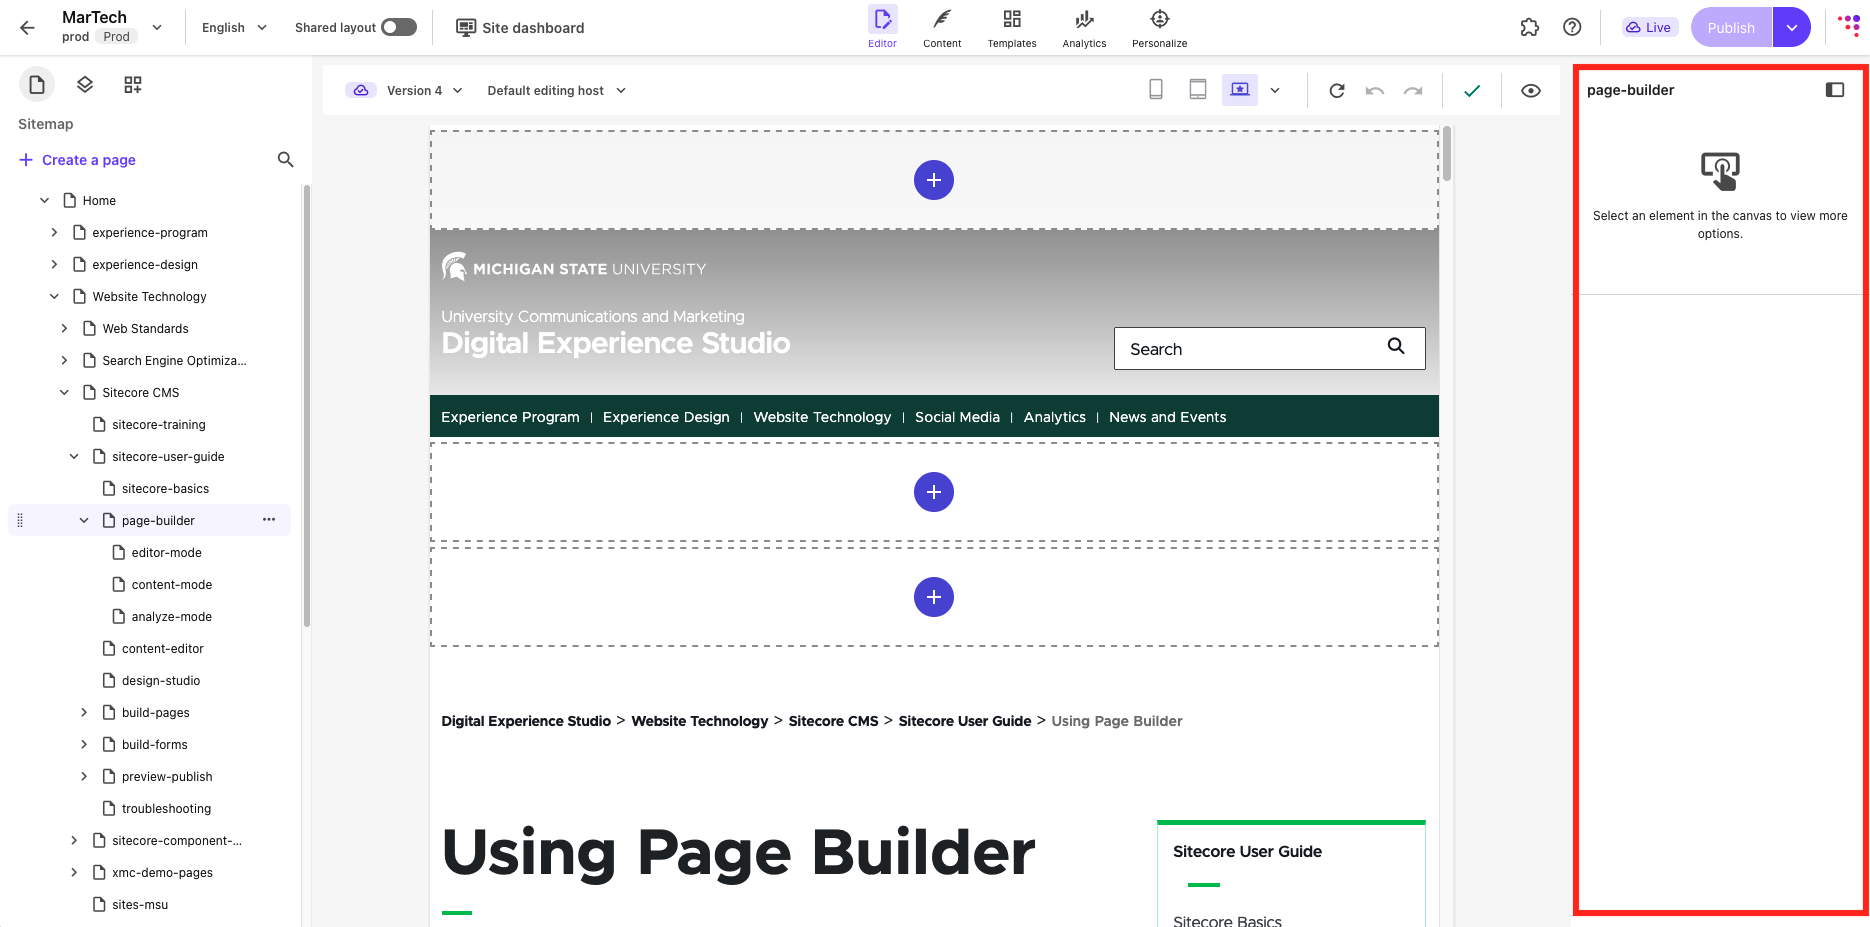The image size is (1870, 927).
Task: Toggle the Shared layout switch
Action: [x=399, y=27]
